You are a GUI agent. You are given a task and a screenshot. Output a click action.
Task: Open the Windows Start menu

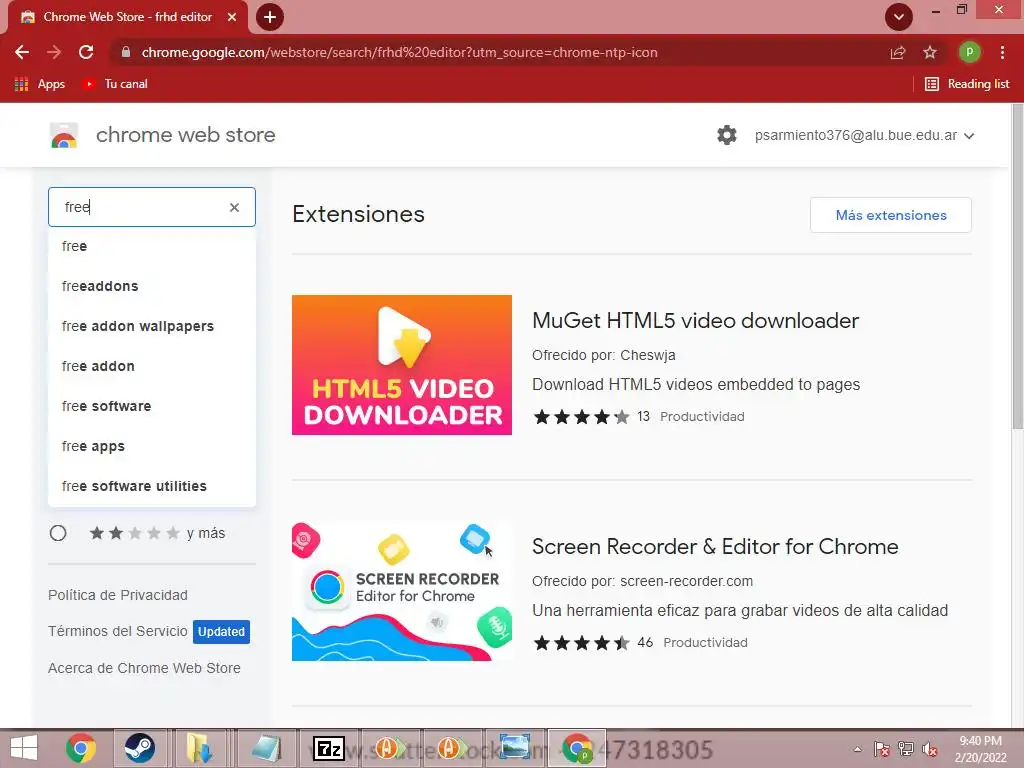24,748
